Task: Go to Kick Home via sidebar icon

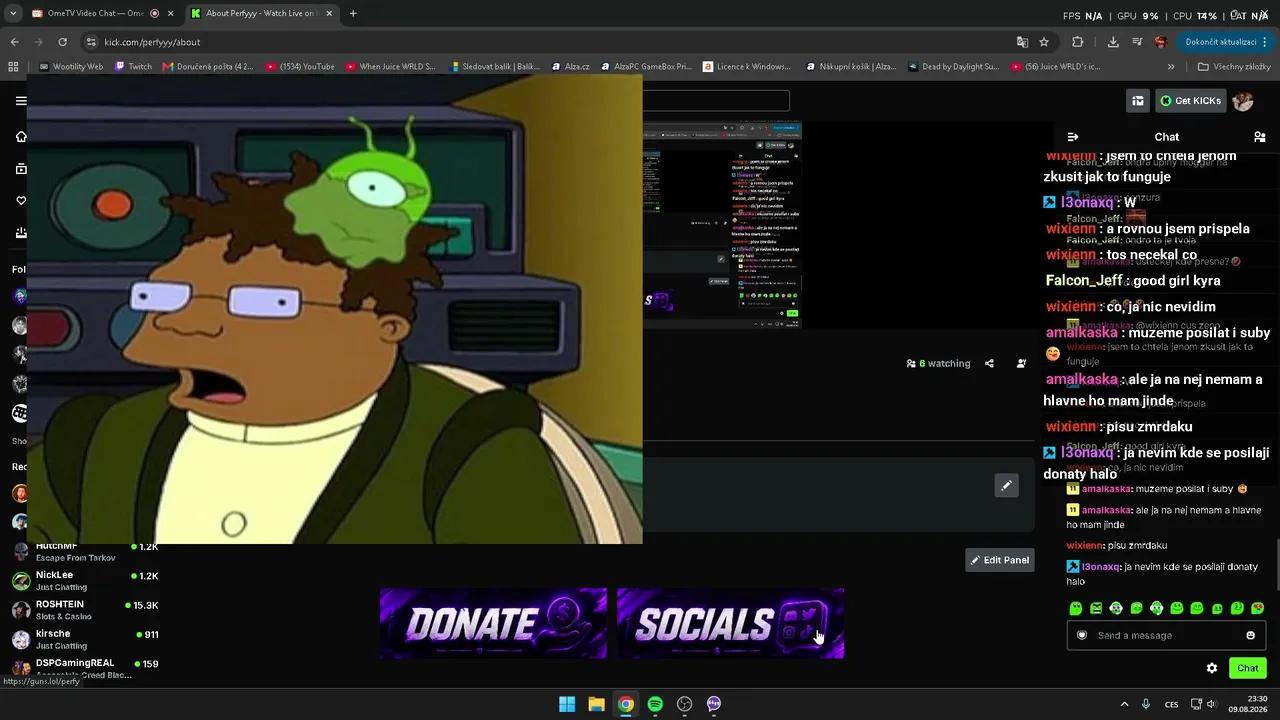Action: pos(21,137)
